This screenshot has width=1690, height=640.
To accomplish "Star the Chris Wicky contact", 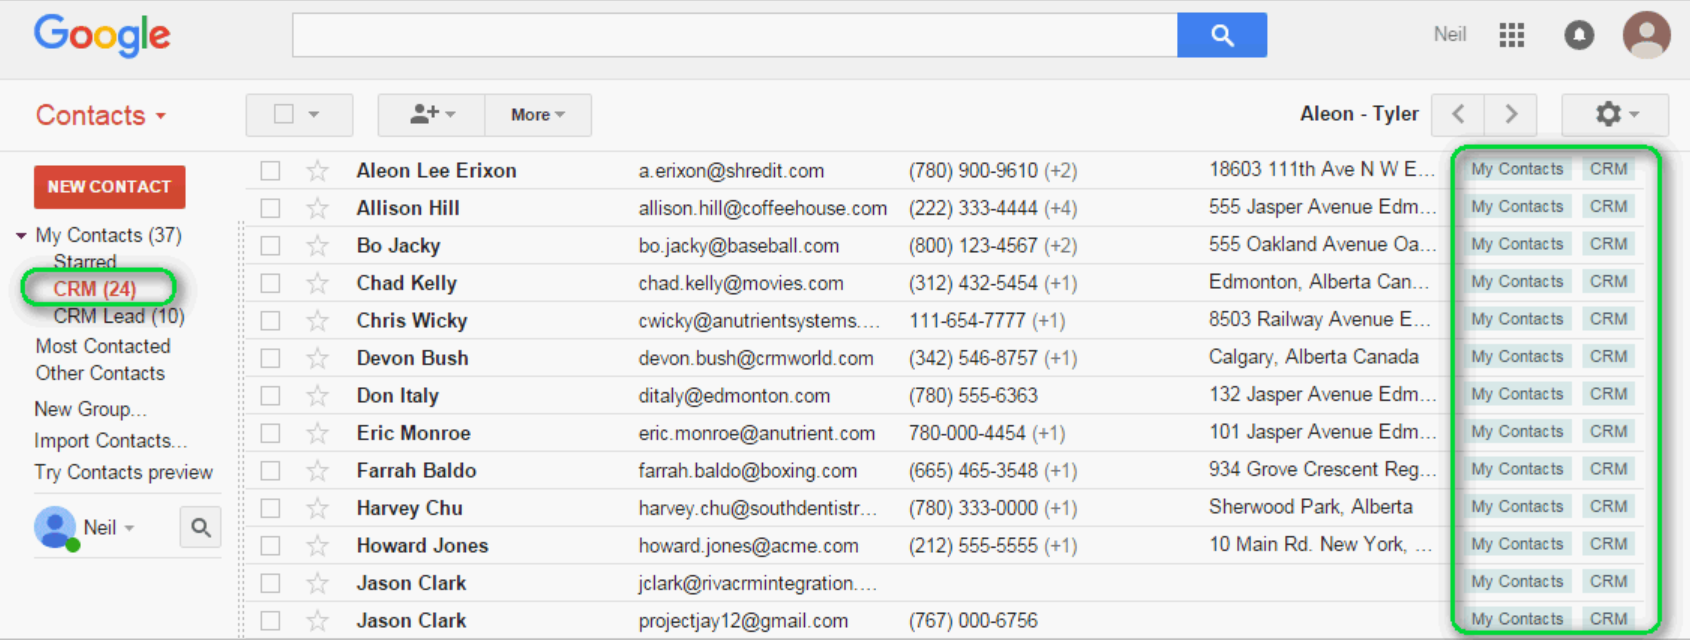I will point(318,321).
